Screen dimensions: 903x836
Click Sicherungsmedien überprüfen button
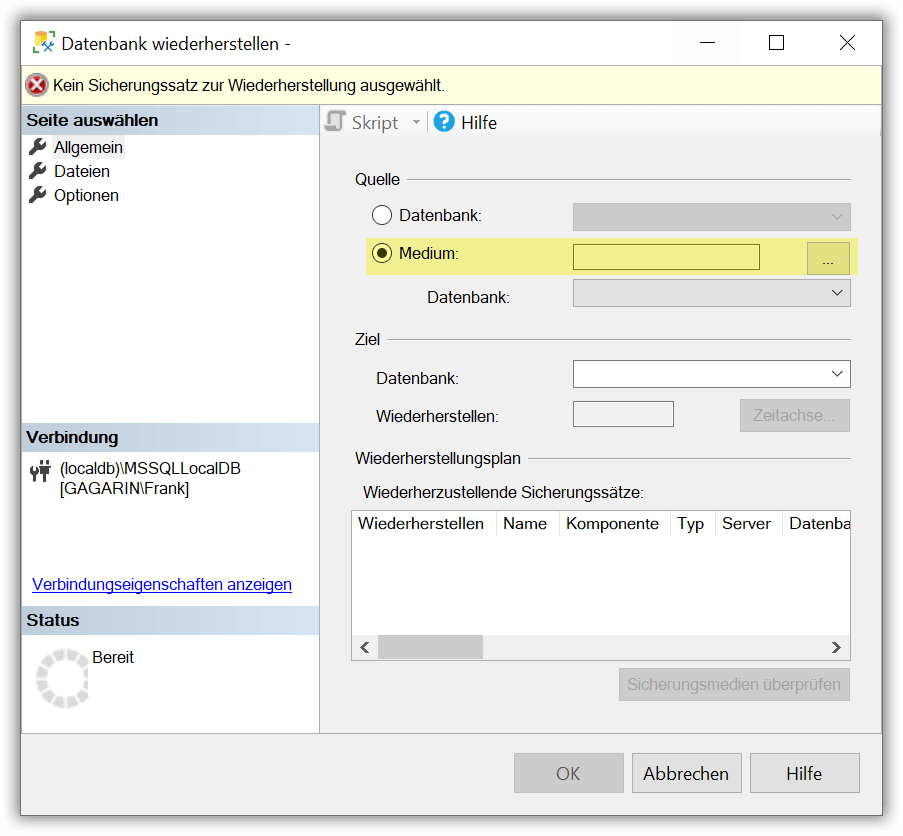click(x=734, y=685)
